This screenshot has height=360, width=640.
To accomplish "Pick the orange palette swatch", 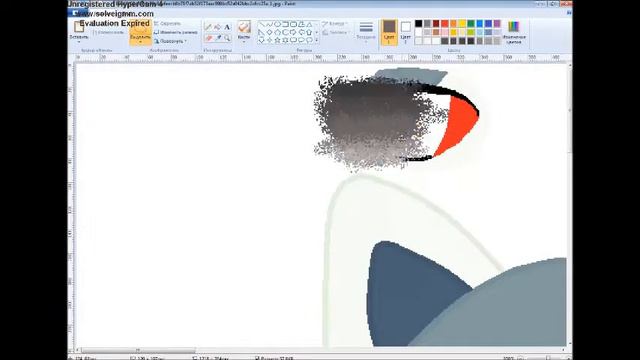I will point(453,24).
